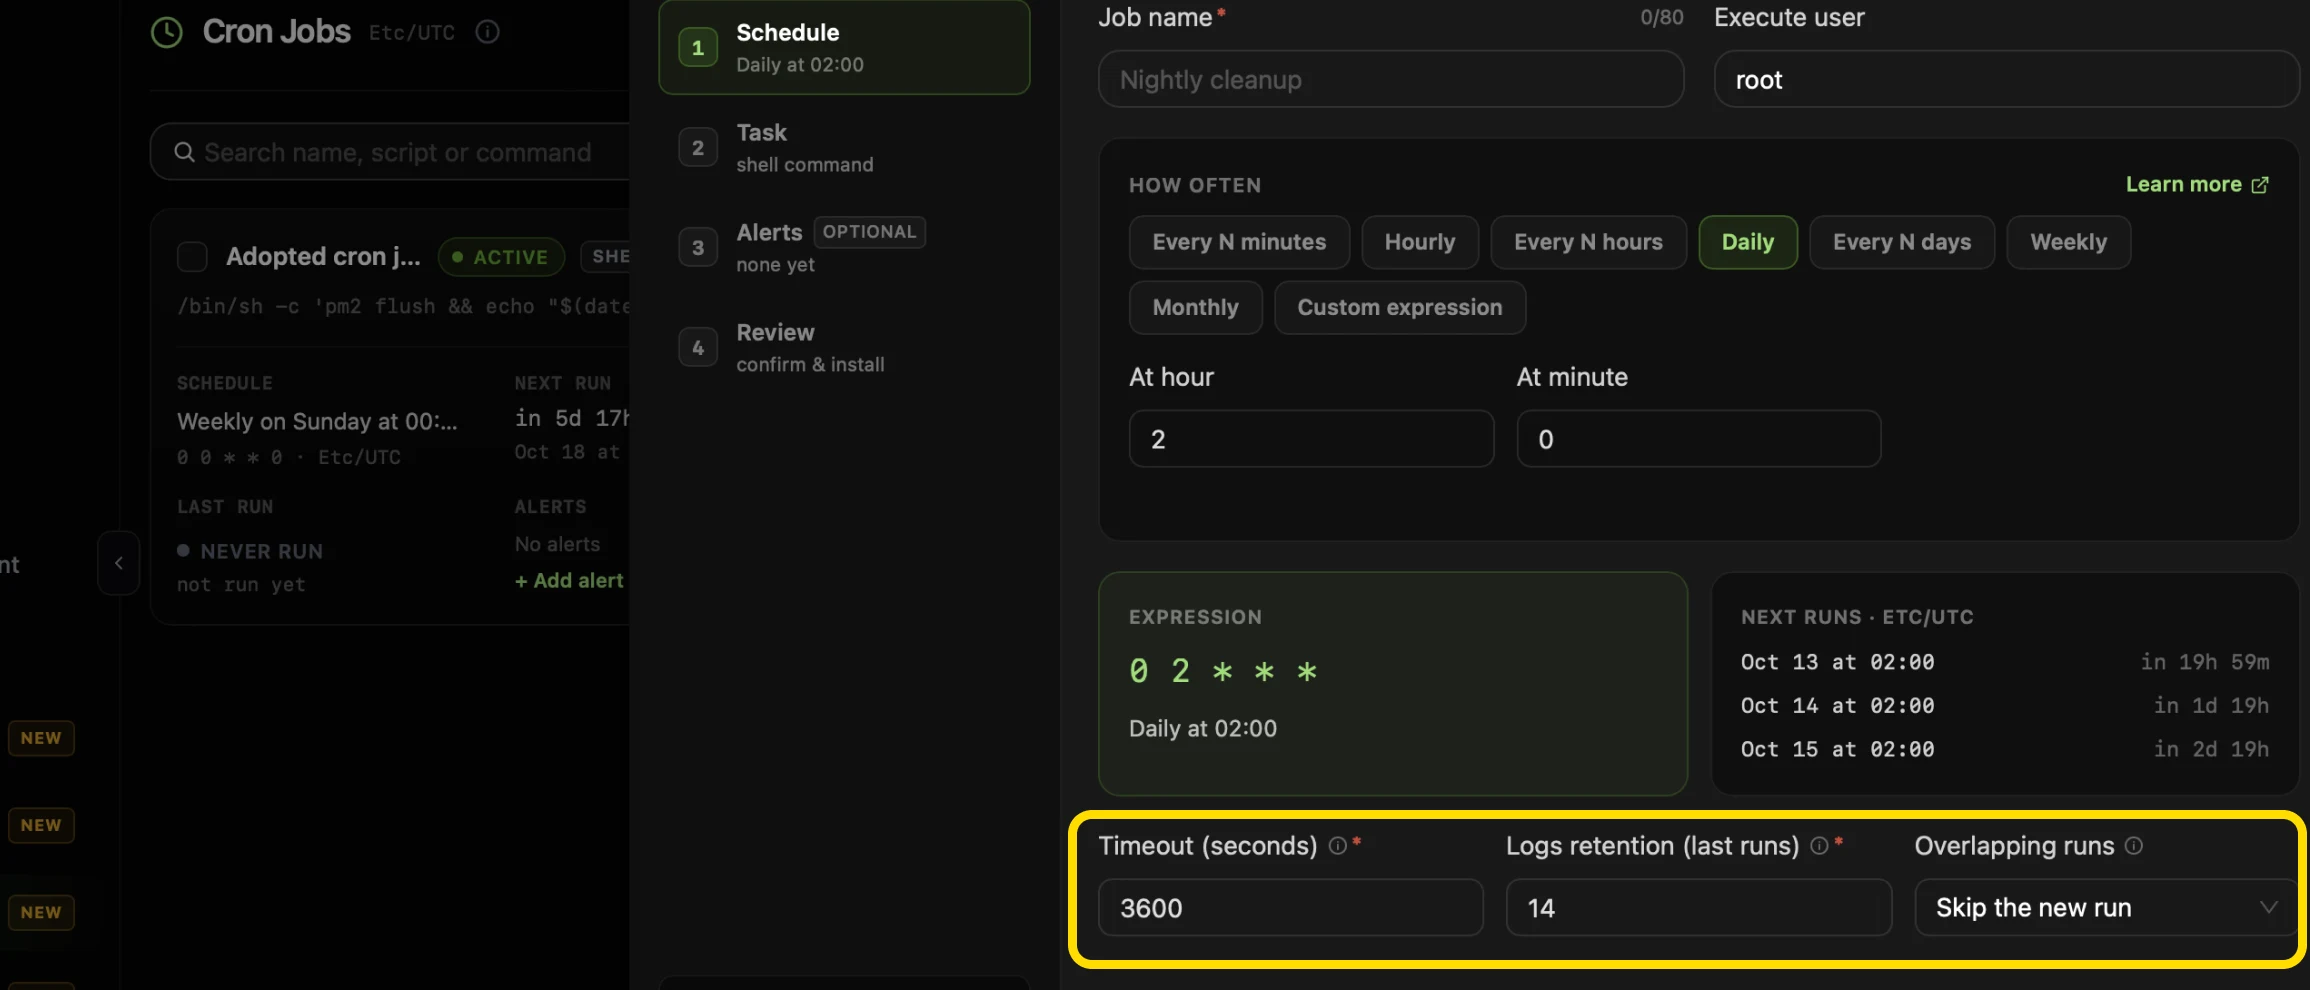2310x990 pixels.
Task: Click the Oct 14 at 02:00 next run
Action: coord(1837,706)
